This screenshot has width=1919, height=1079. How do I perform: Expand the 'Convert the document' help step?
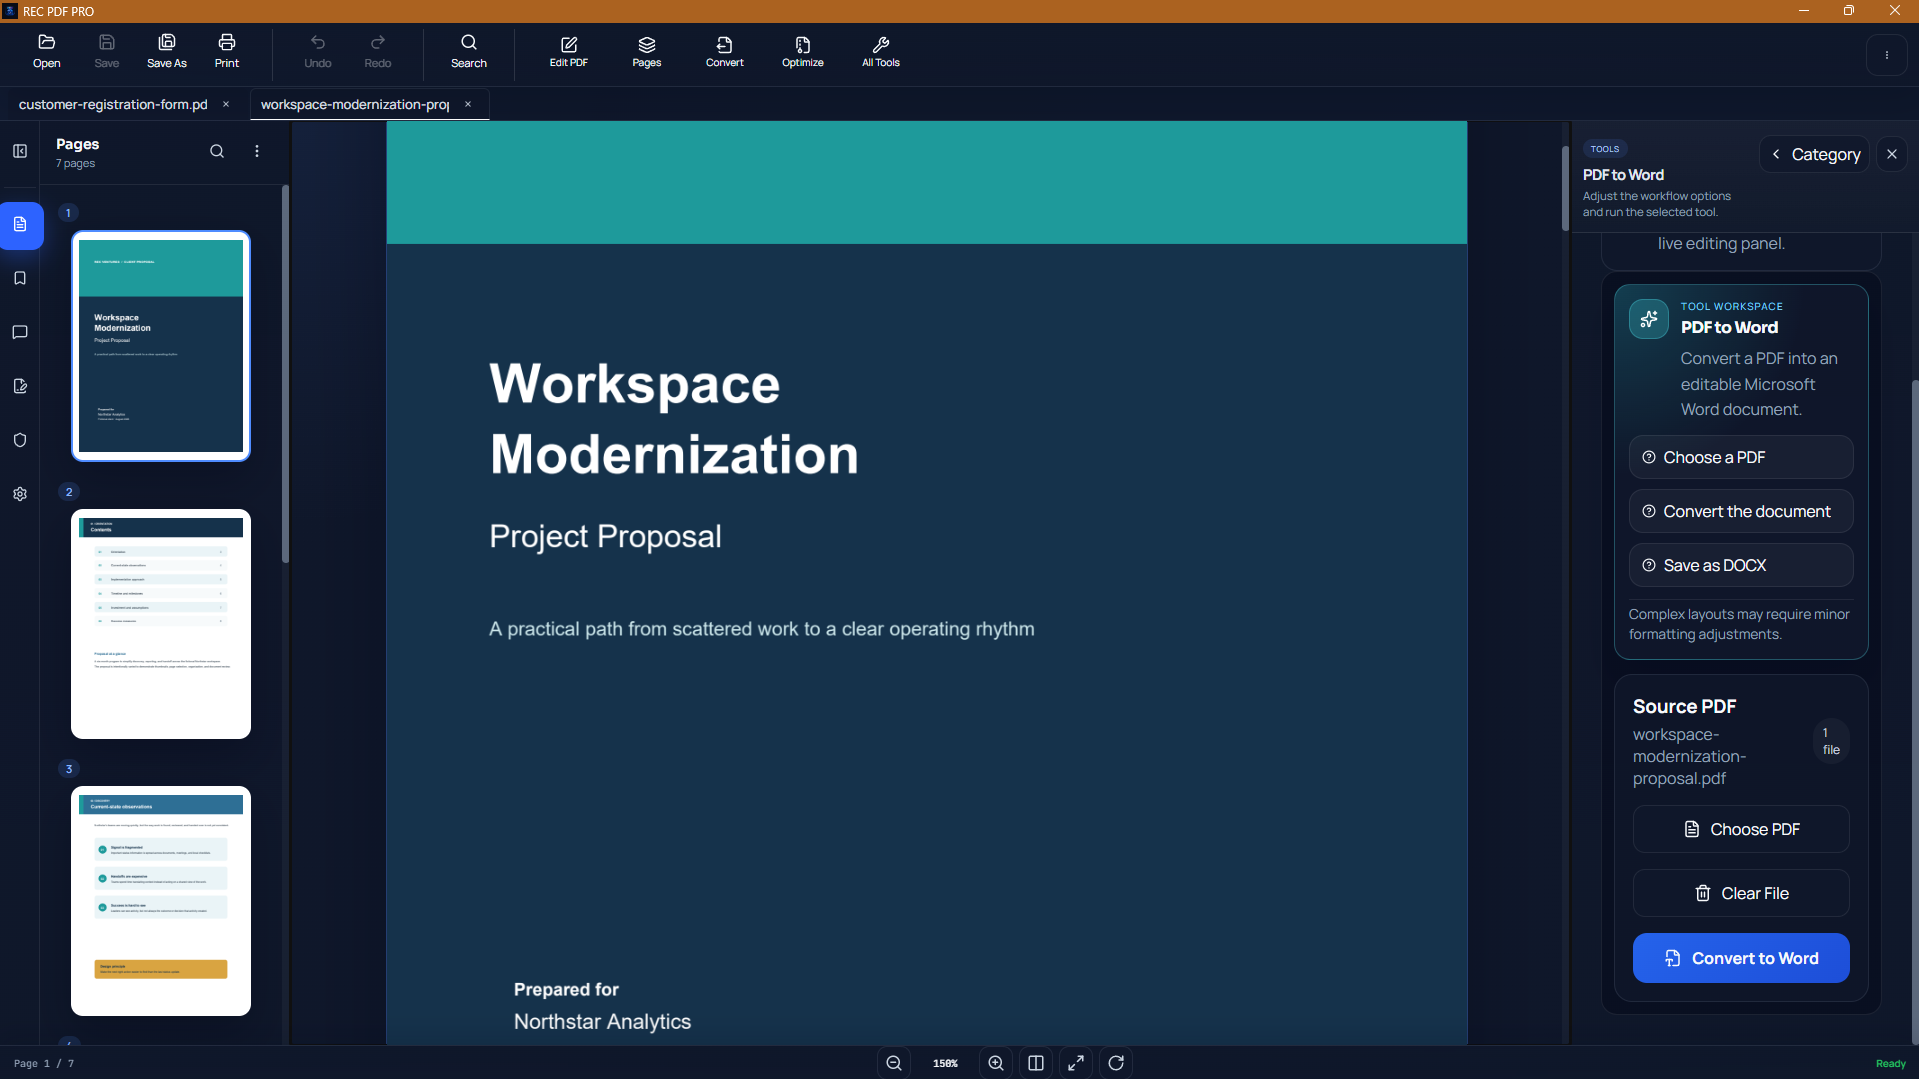click(1741, 511)
